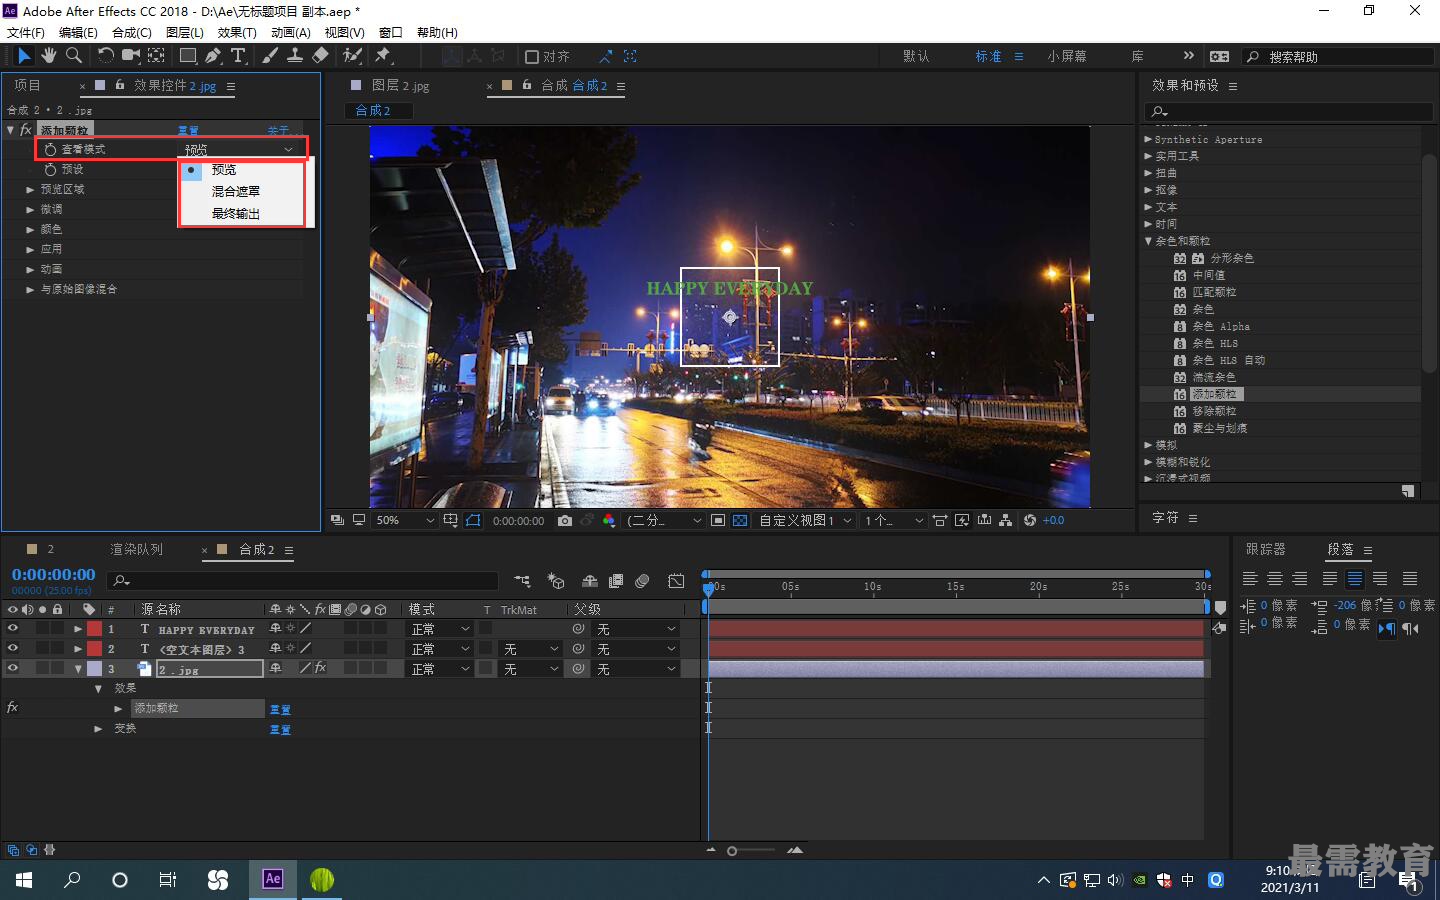Select the Puppet Pin tool

[x=383, y=56]
